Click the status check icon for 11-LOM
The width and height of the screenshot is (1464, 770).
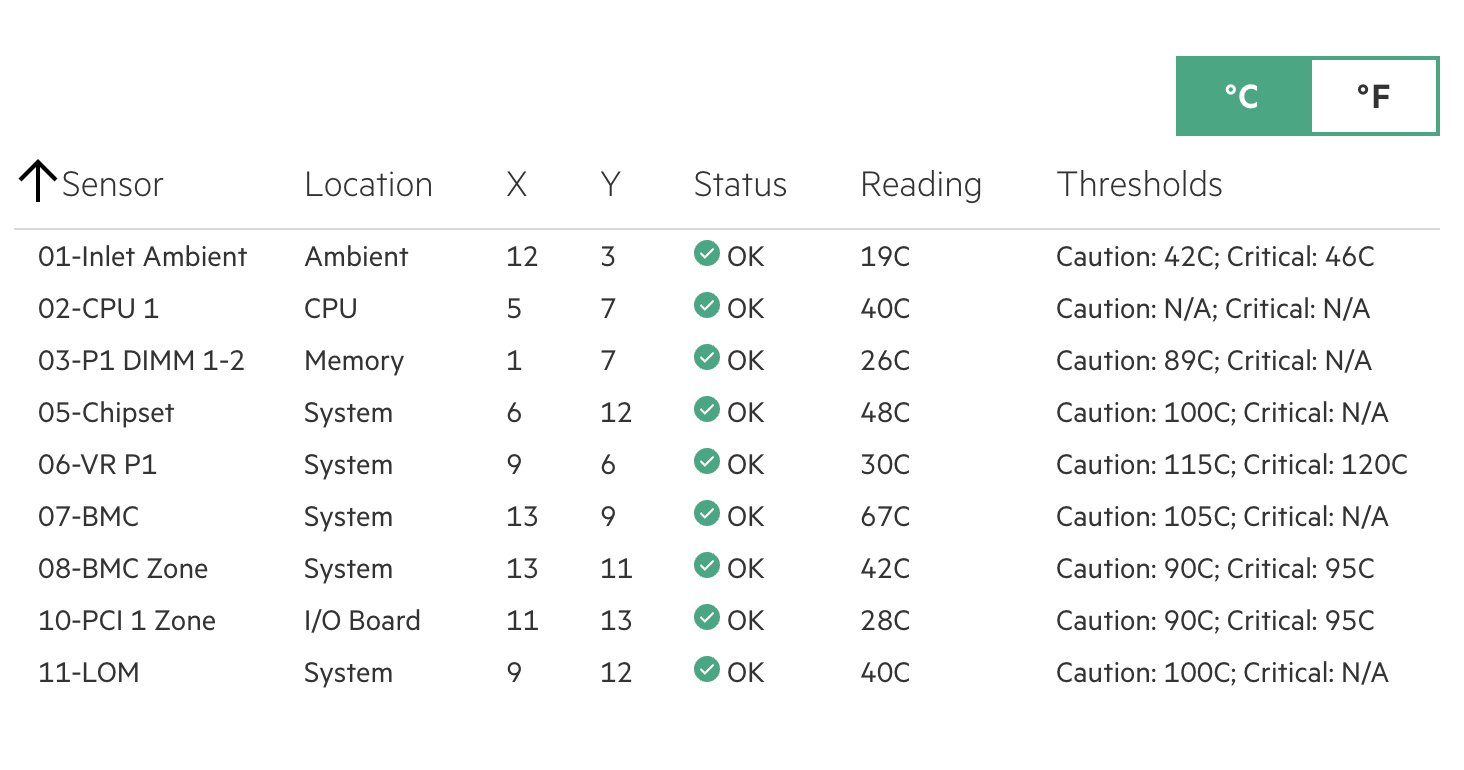coord(707,670)
